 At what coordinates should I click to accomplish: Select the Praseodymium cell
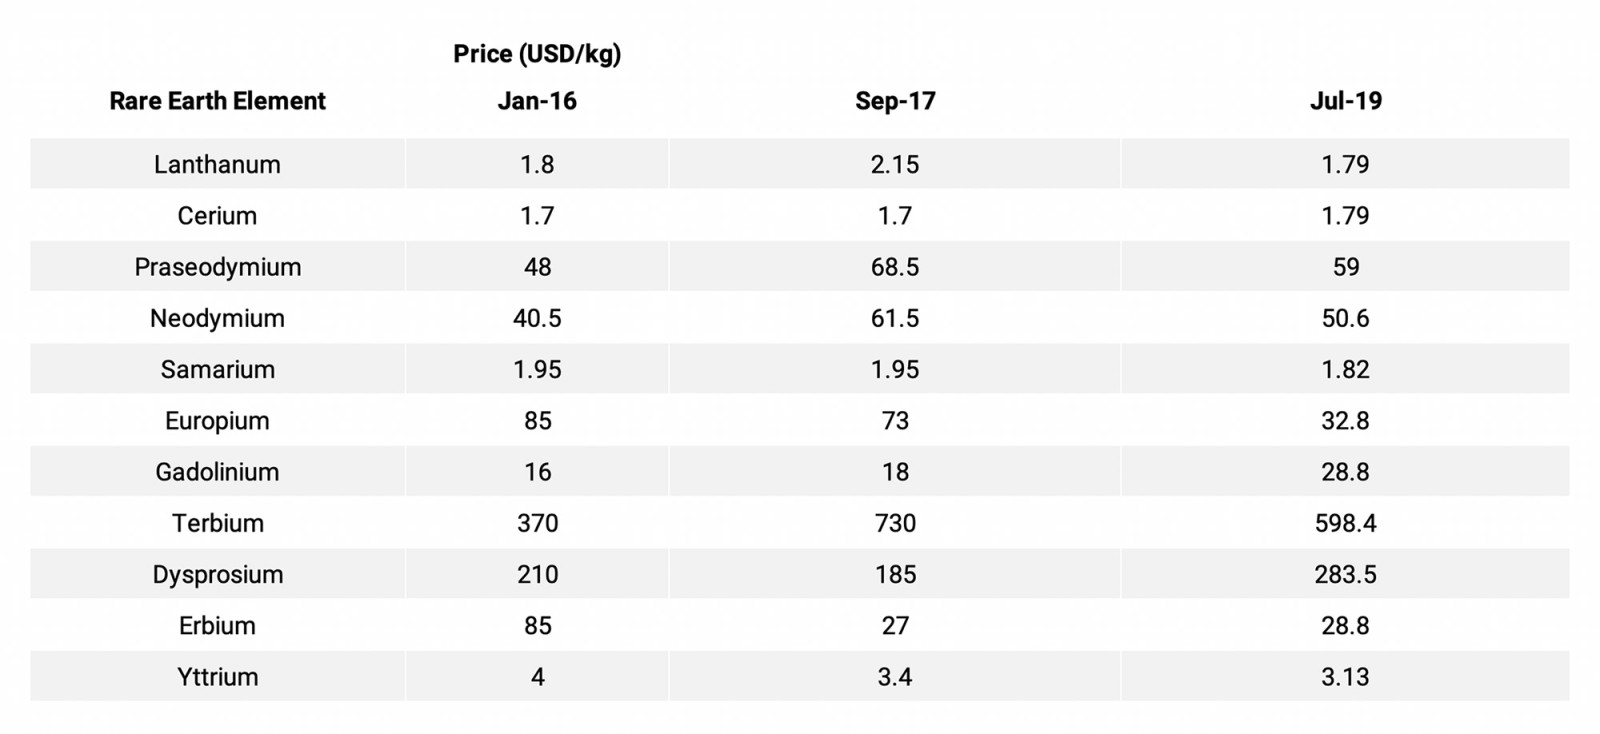pyautogui.click(x=217, y=267)
